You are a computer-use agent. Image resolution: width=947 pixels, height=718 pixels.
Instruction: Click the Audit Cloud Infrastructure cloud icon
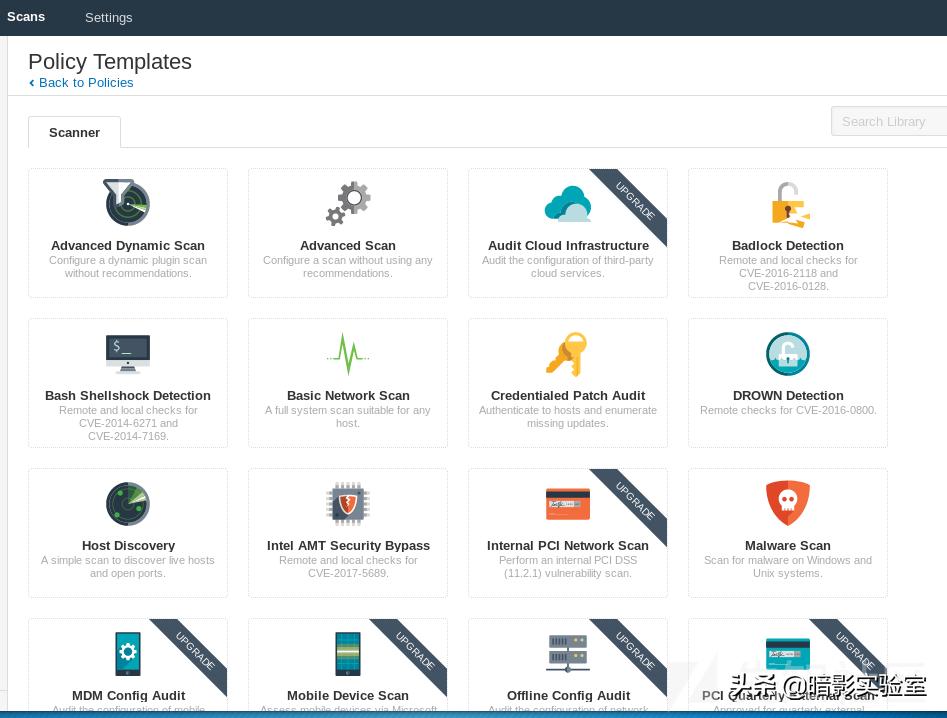pos(567,204)
